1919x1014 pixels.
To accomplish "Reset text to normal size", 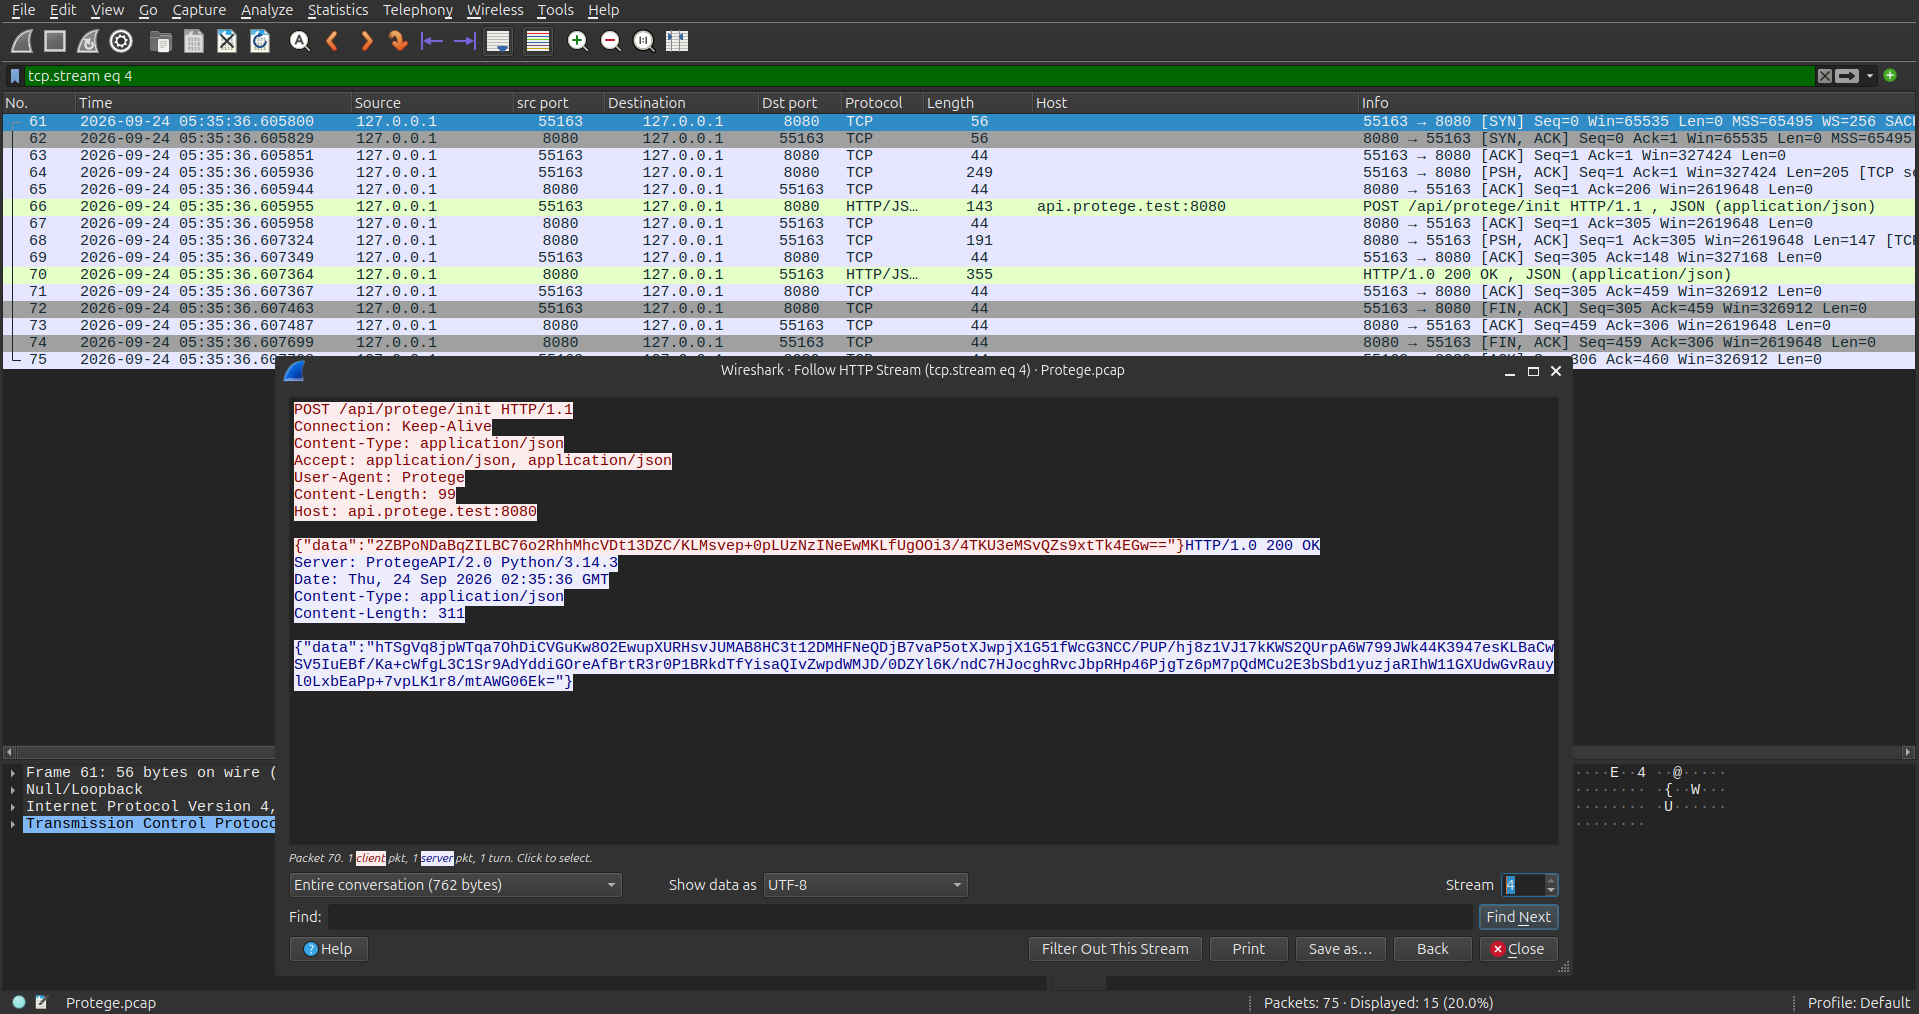I will 644,41.
